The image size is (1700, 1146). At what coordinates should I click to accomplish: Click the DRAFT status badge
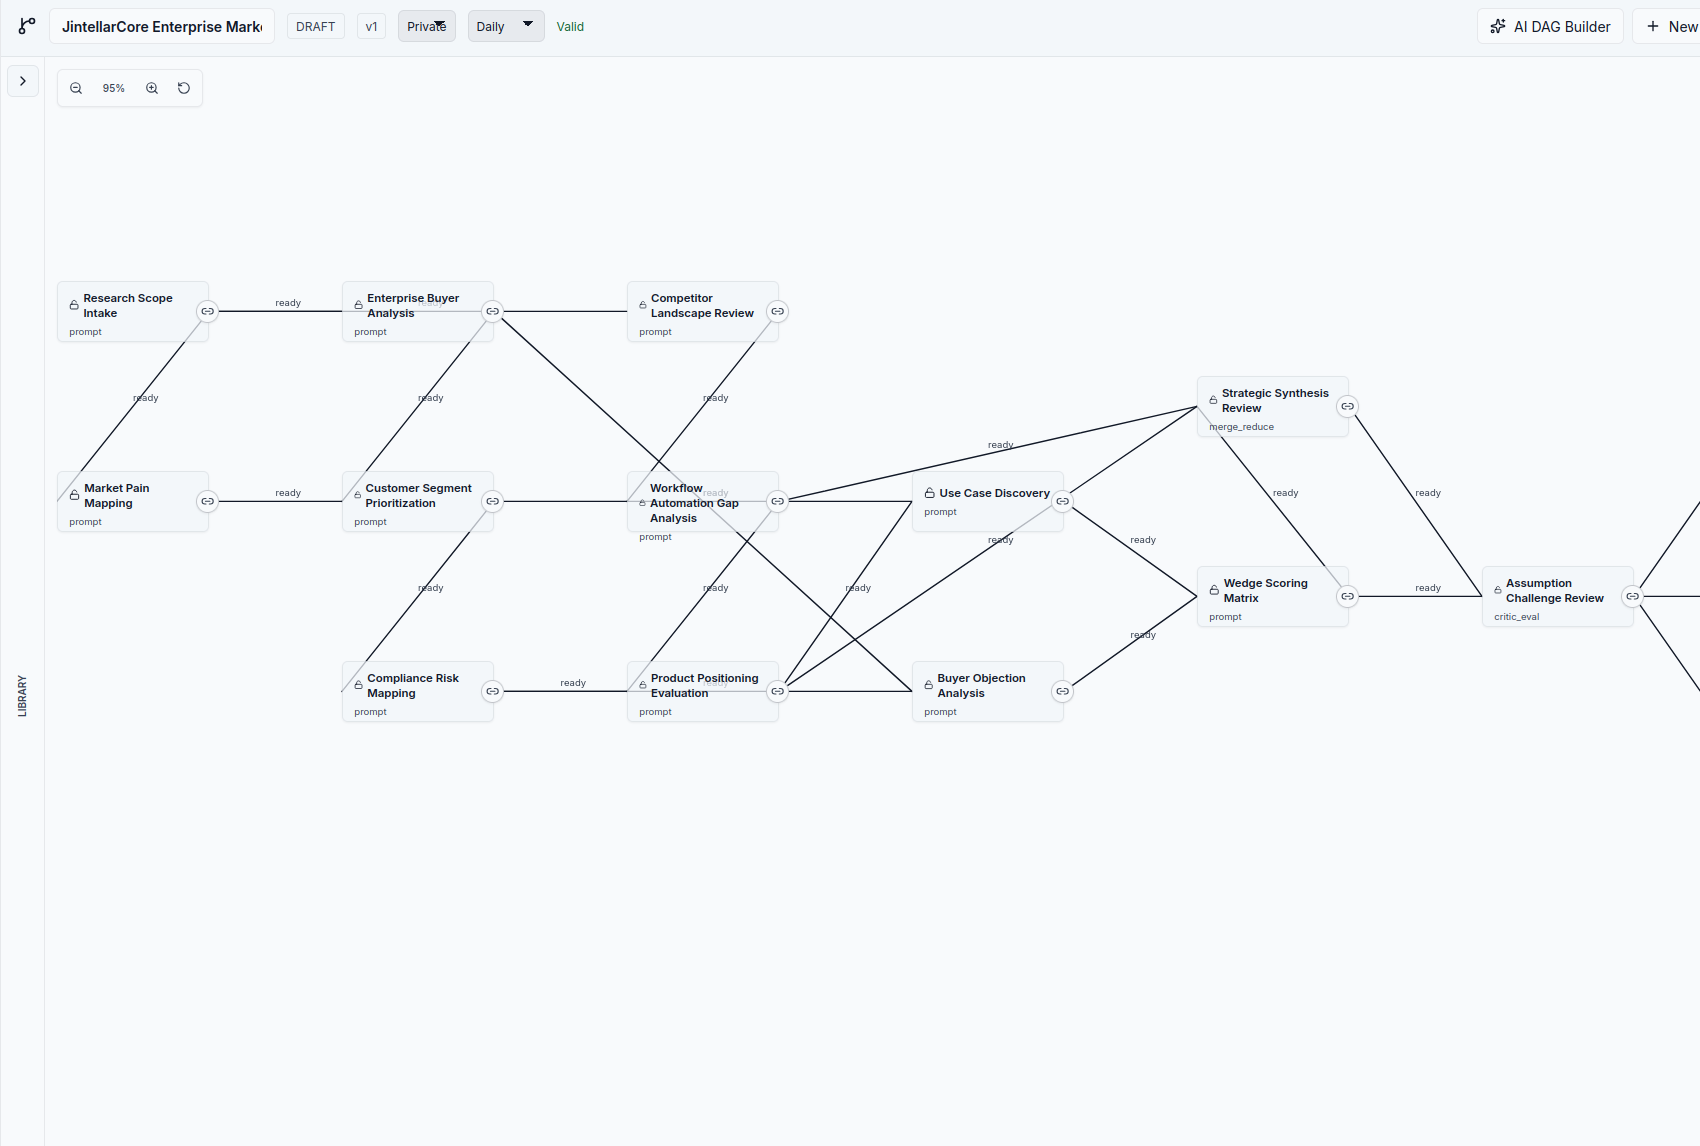tap(316, 26)
